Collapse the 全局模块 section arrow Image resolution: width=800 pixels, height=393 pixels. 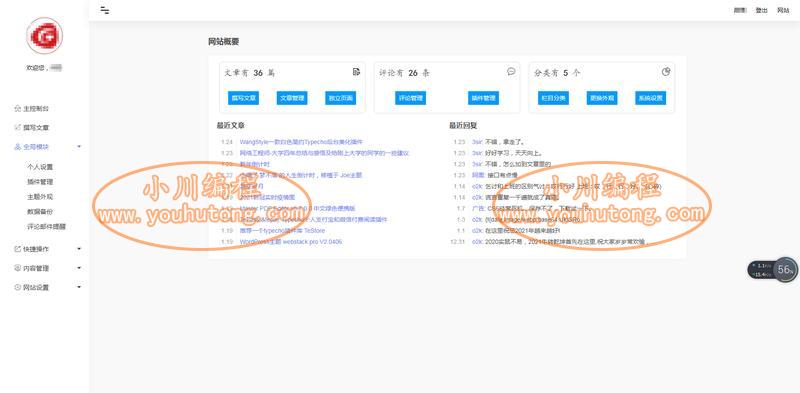coord(79,147)
